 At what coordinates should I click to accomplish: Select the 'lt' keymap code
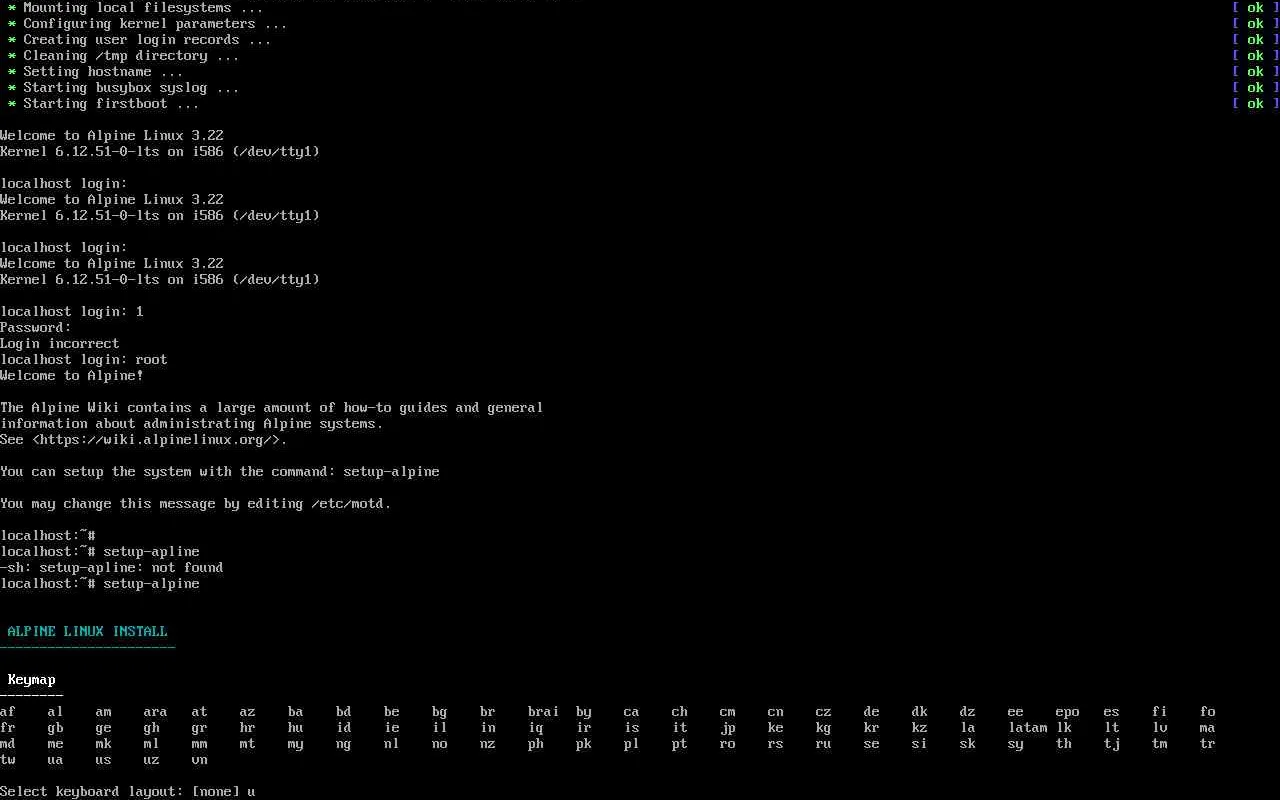pos(1112,727)
